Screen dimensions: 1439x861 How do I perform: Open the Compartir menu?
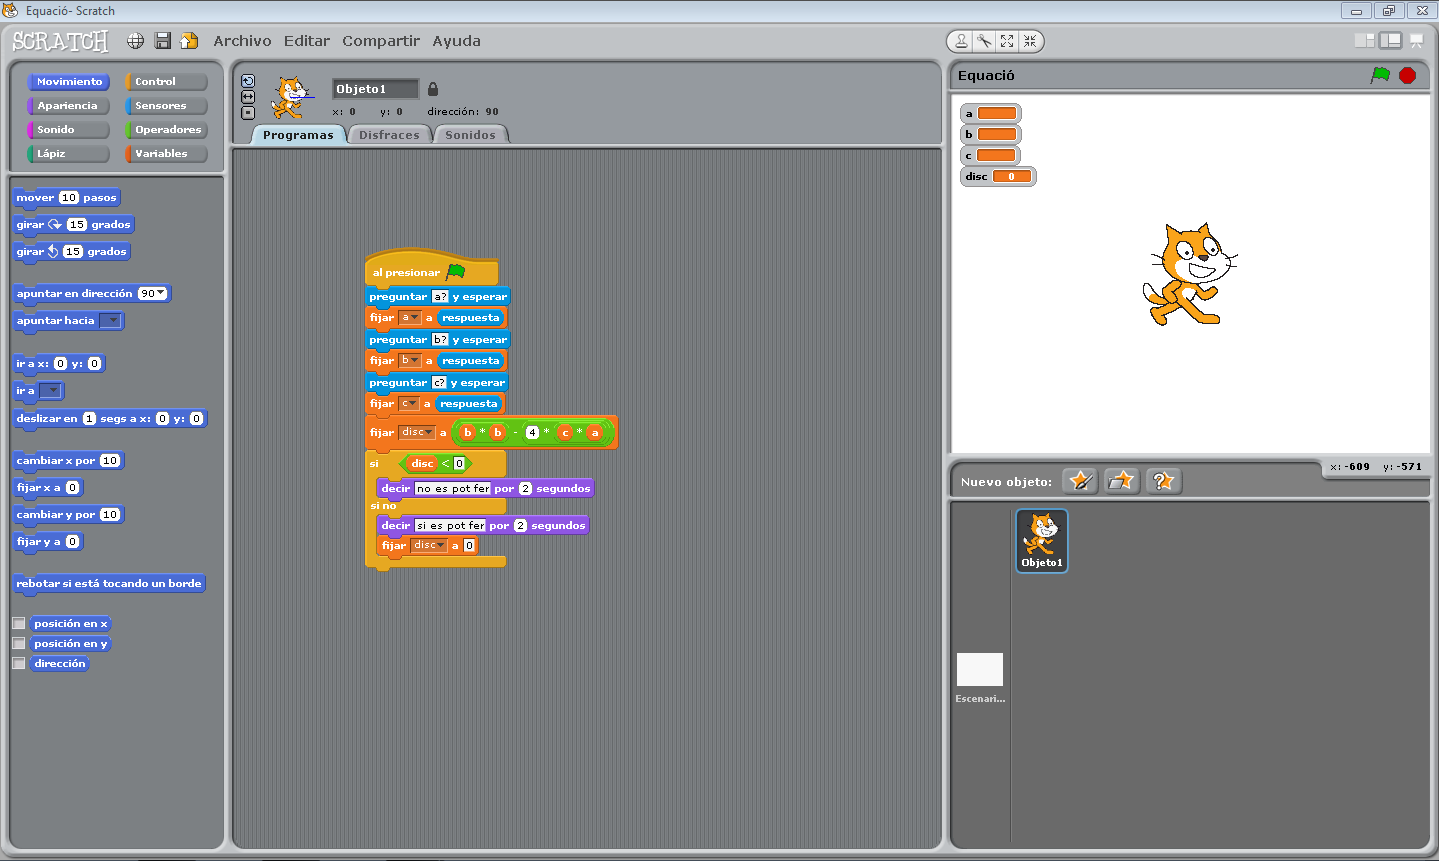[x=381, y=41]
